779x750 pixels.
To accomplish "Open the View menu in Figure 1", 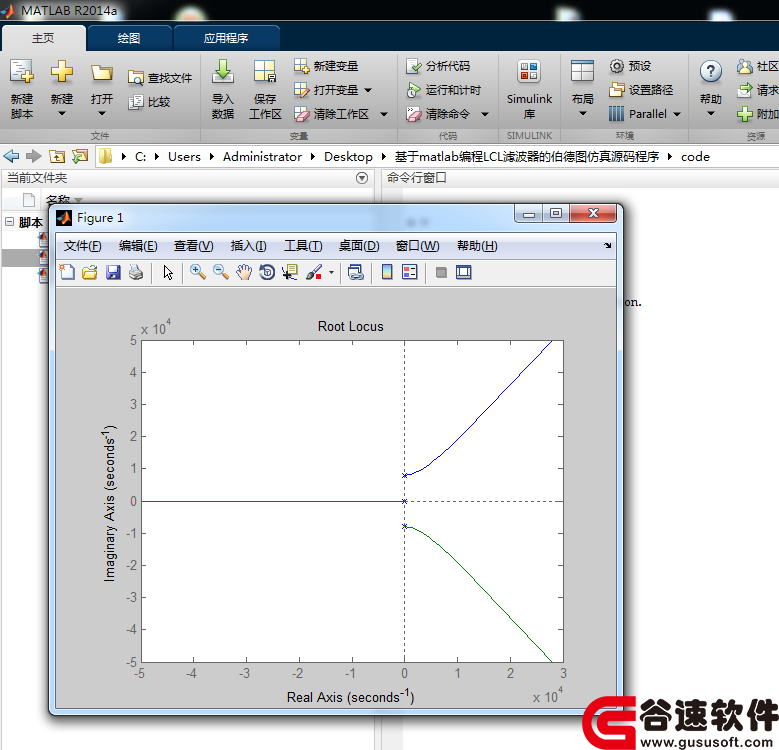I will pyautogui.click(x=194, y=246).
